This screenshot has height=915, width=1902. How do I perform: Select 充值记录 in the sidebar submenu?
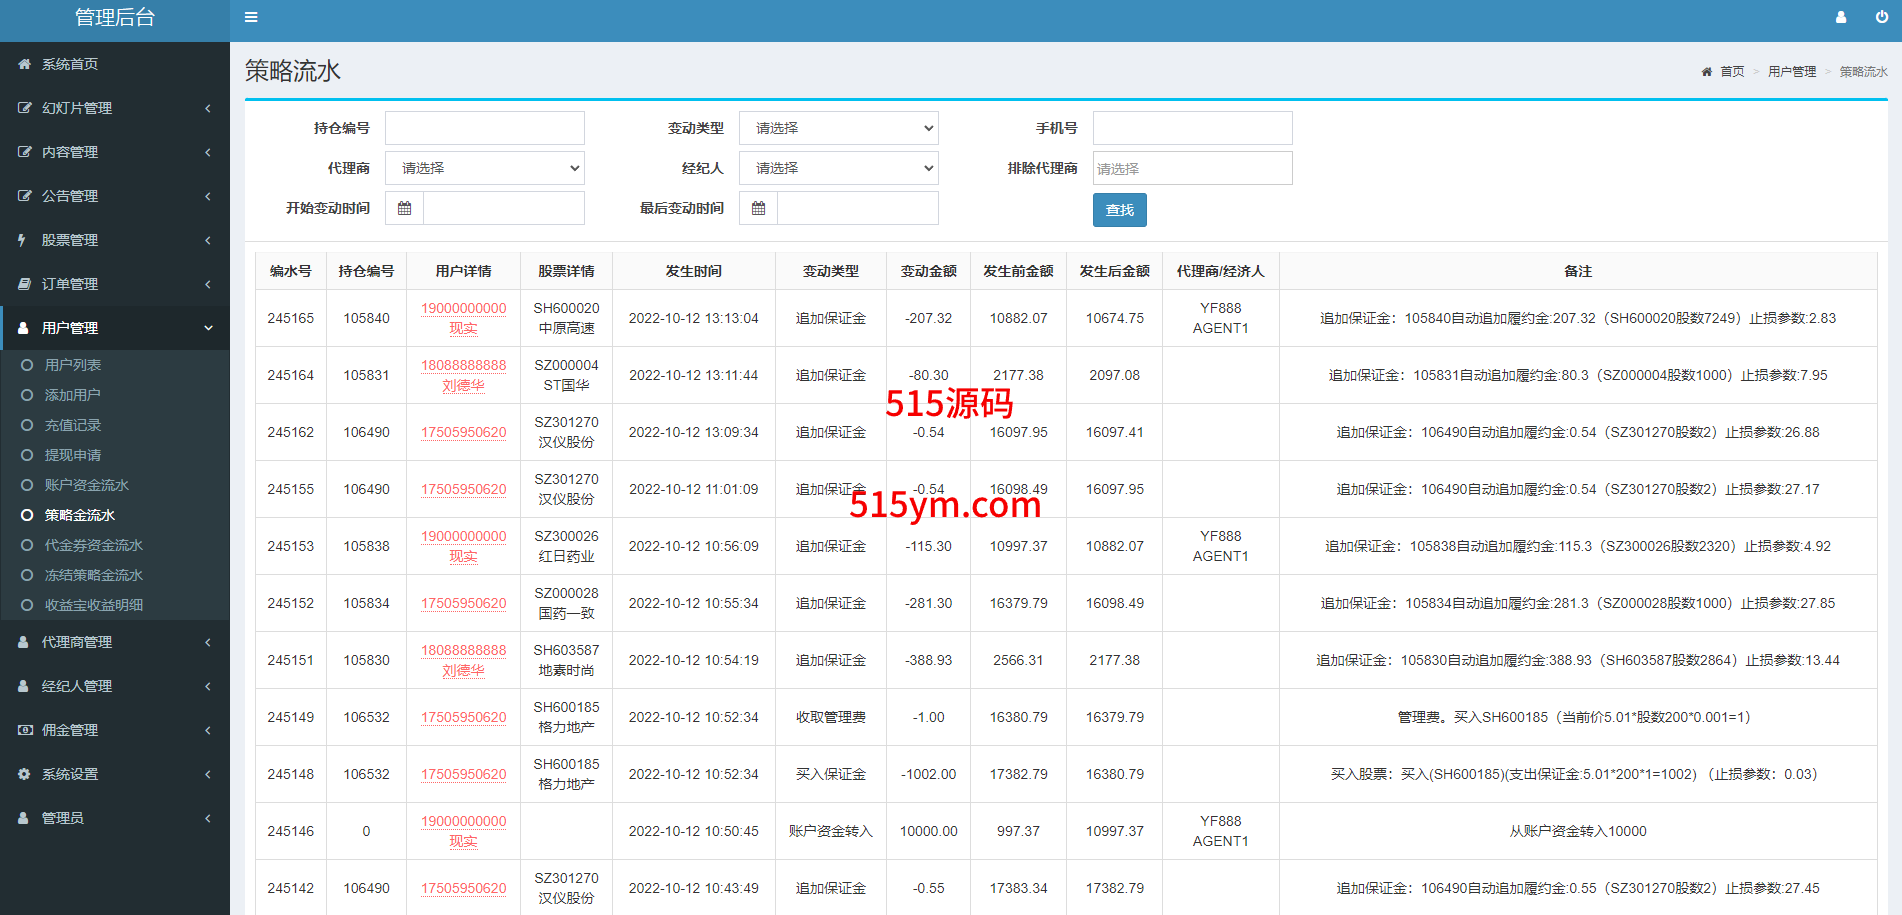[72, 425]
